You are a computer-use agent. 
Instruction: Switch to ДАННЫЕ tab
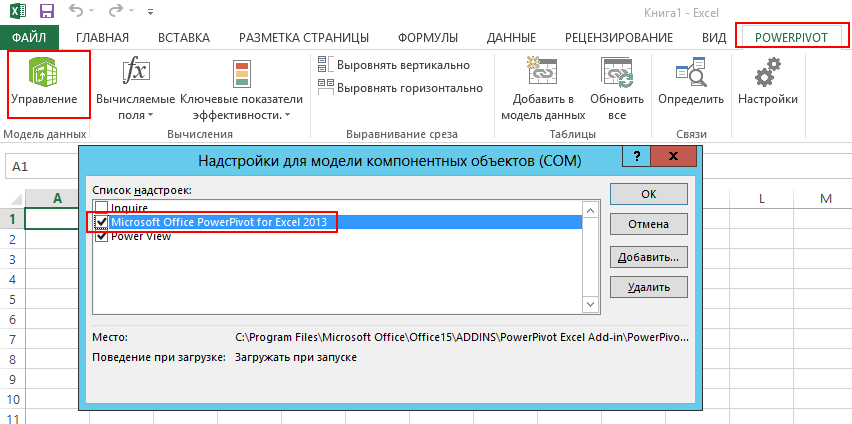coord(511,38)
